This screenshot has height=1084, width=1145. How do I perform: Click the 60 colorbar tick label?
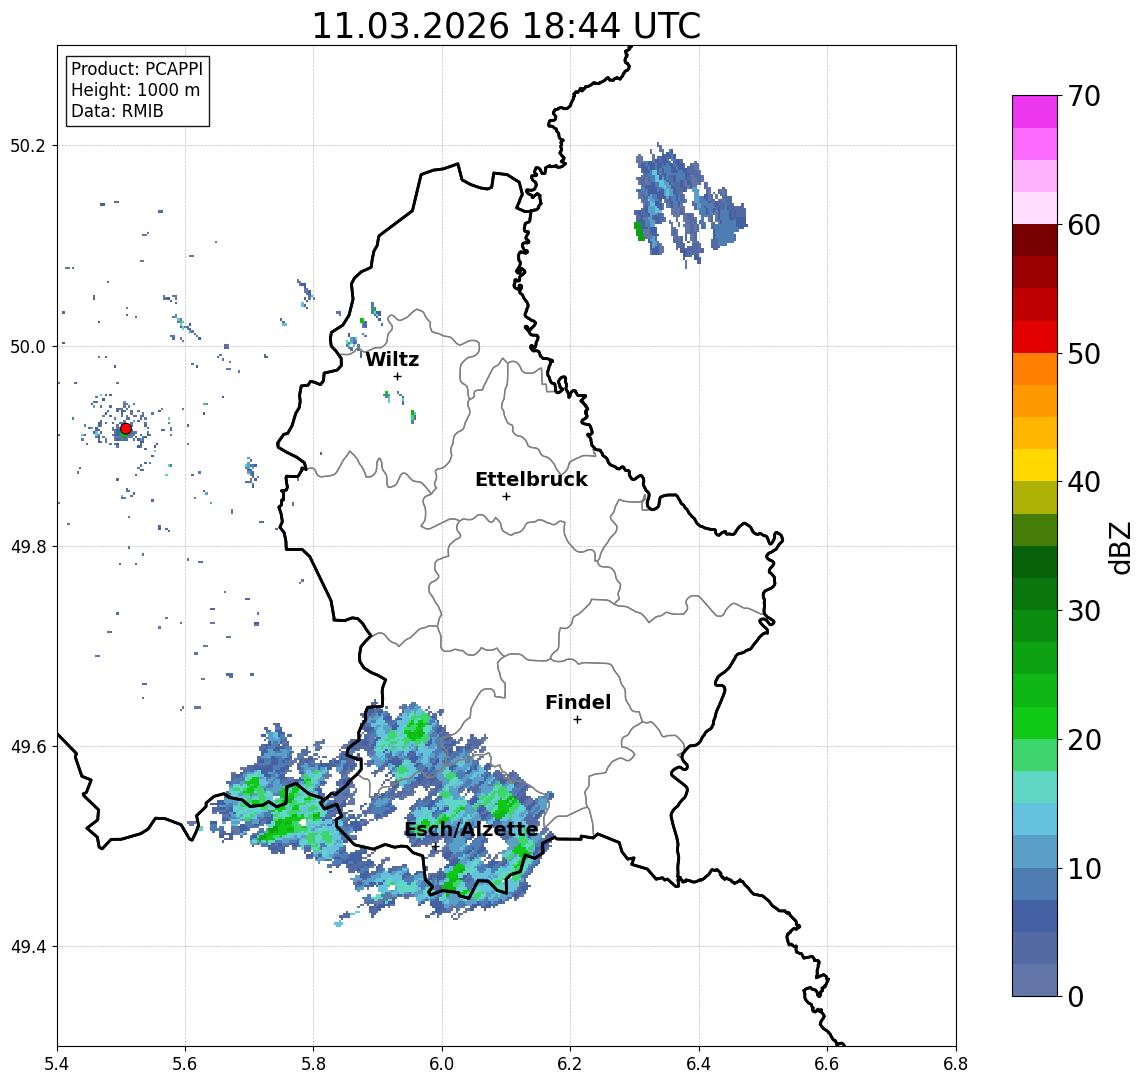pos(1083,226)
